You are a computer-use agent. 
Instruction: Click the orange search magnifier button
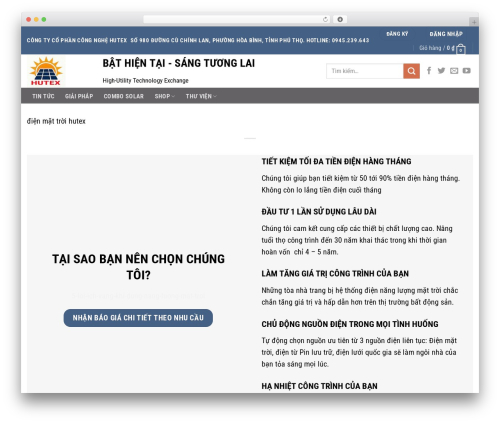tap(411, 71)
